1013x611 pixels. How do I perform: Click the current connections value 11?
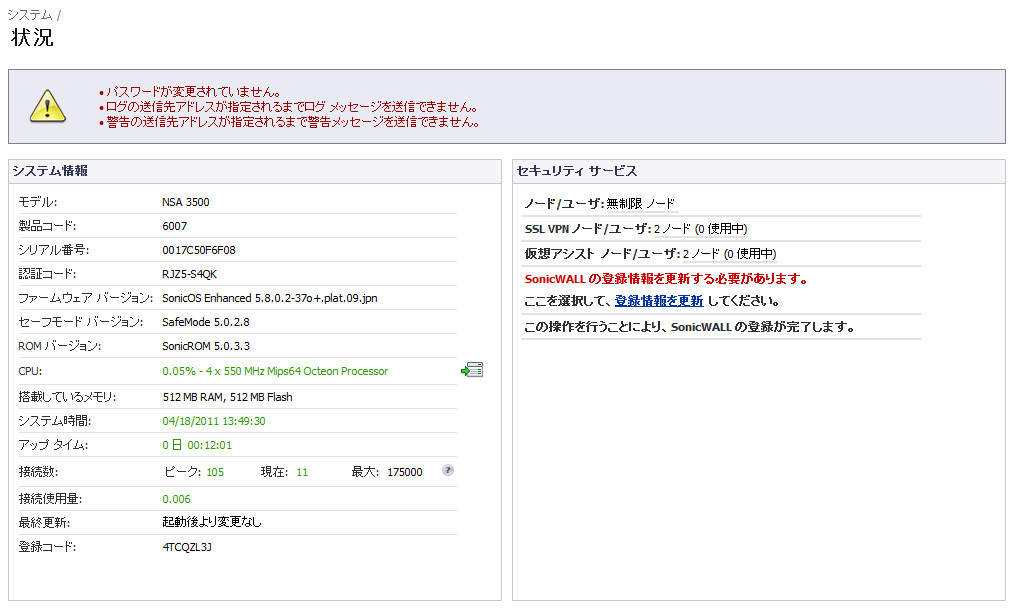(x=302, y=472)
